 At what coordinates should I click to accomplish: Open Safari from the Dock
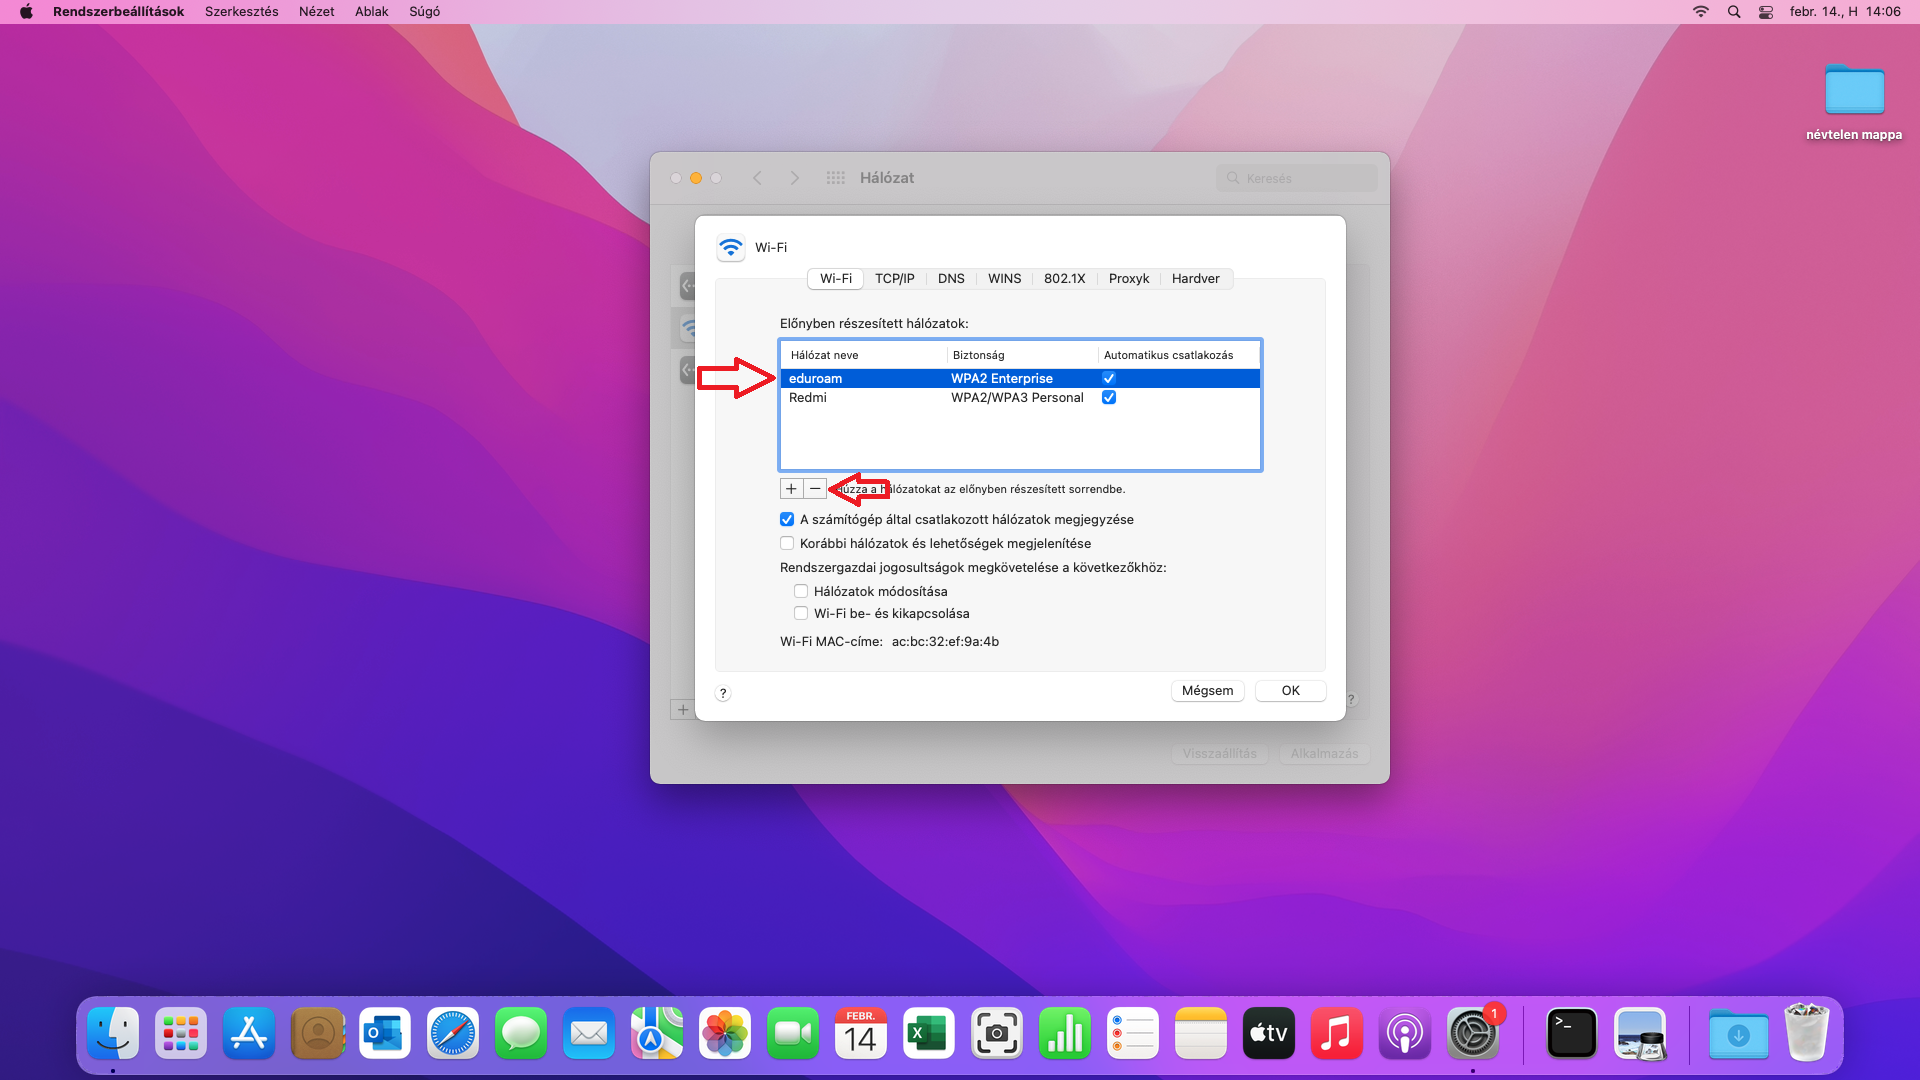(452, 1034)
